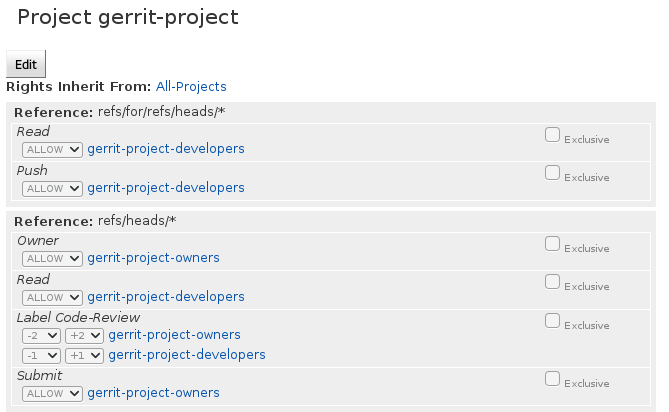Open gerrit-project-developers link under Push

[166, 188]
